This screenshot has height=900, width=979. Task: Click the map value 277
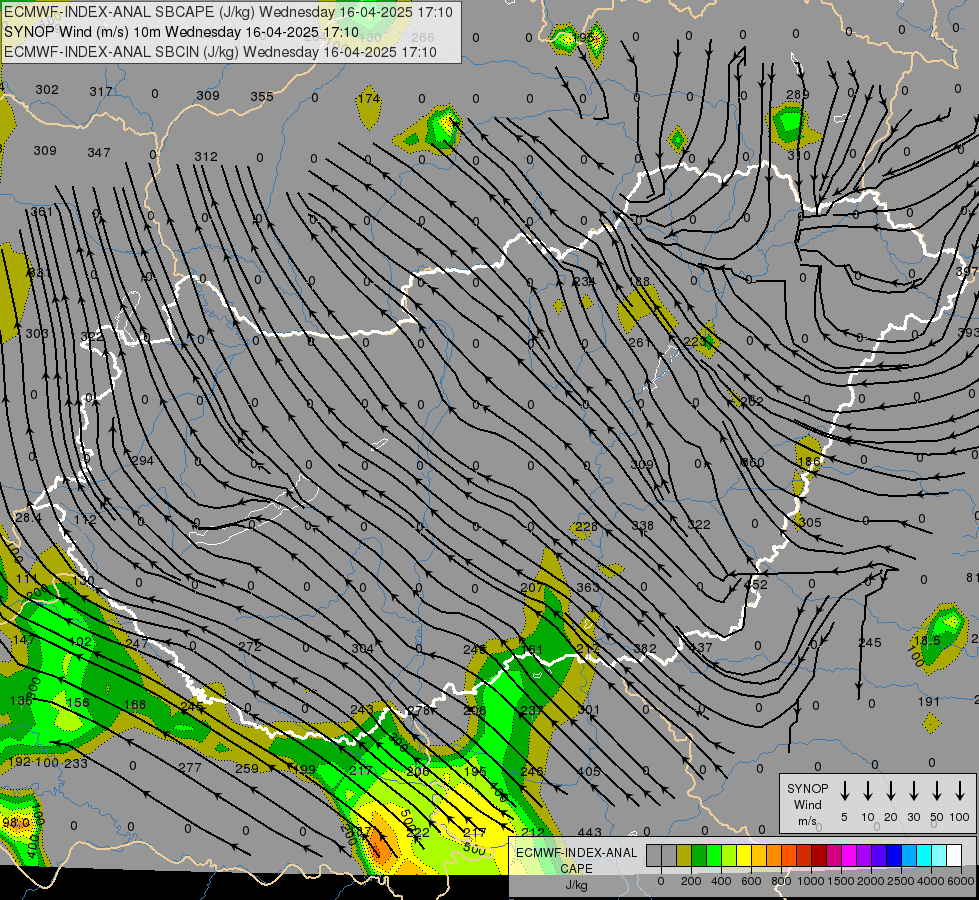[x=190, y=767]
